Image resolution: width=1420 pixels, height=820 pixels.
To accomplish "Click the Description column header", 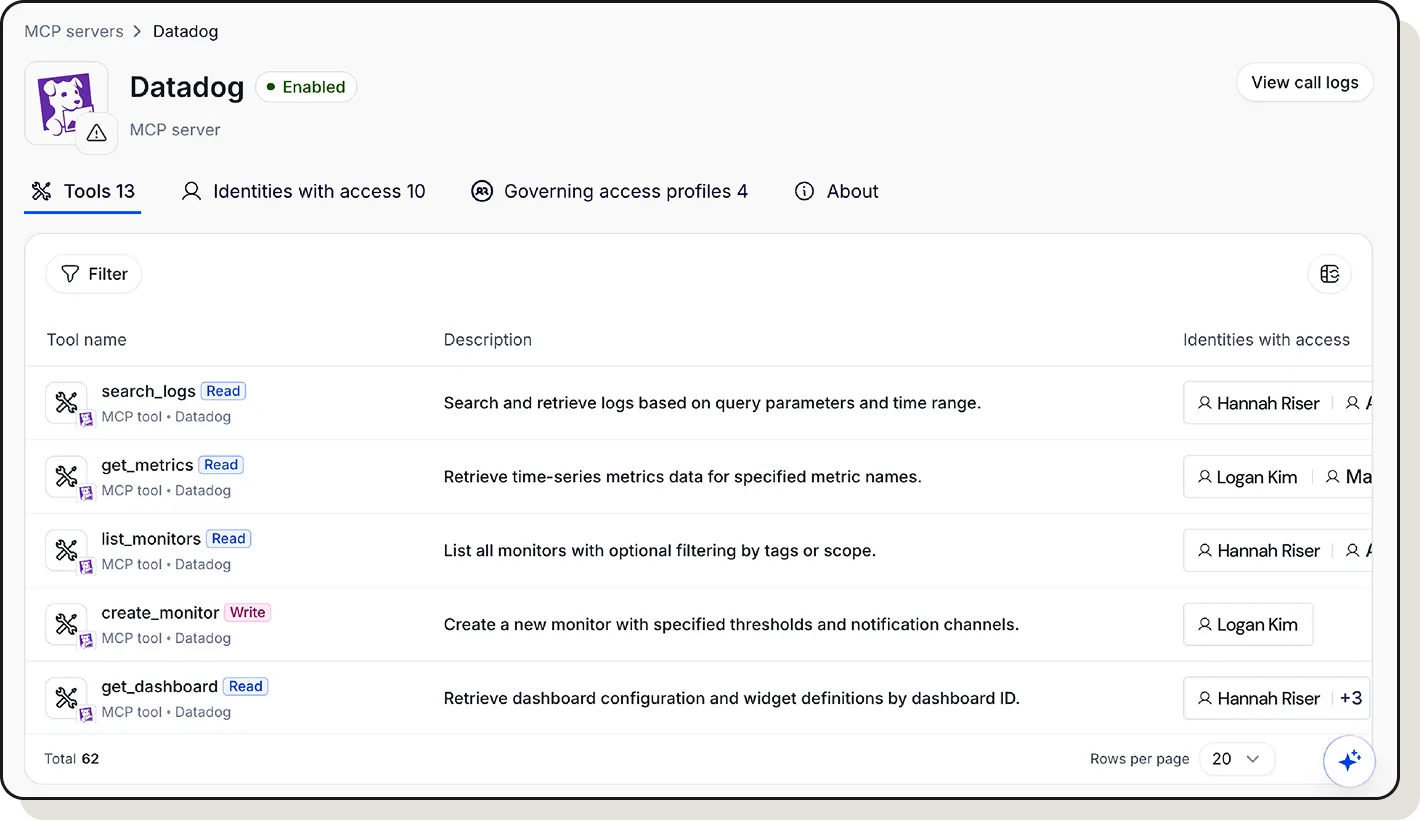I will (x=488, y=340).
